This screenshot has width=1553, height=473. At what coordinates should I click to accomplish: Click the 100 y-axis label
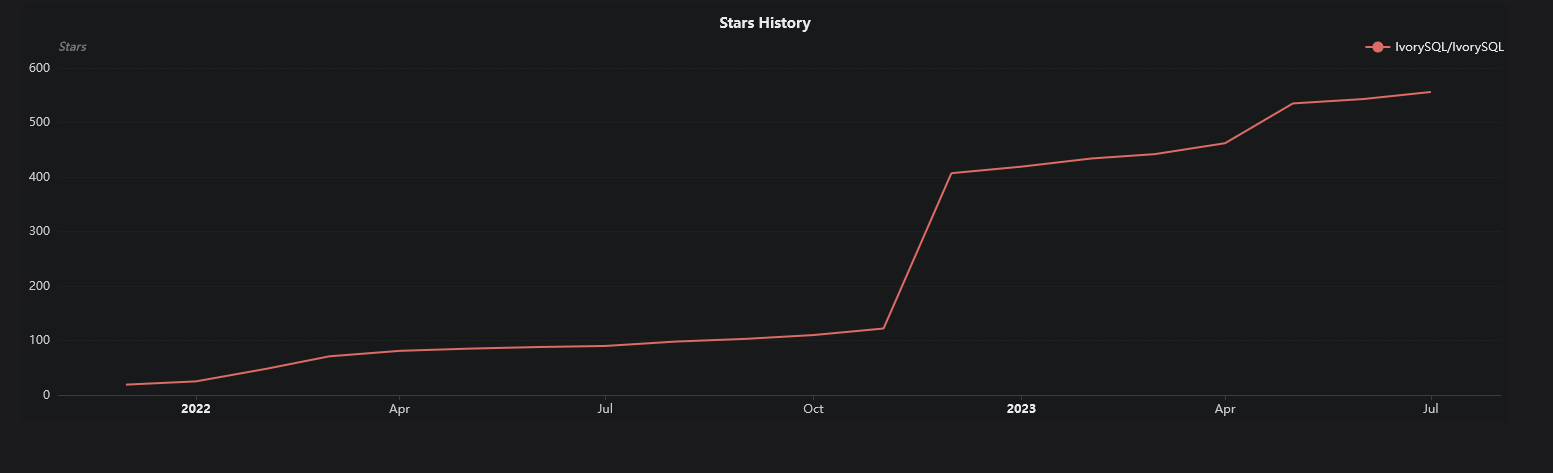(x=40, y=341)
